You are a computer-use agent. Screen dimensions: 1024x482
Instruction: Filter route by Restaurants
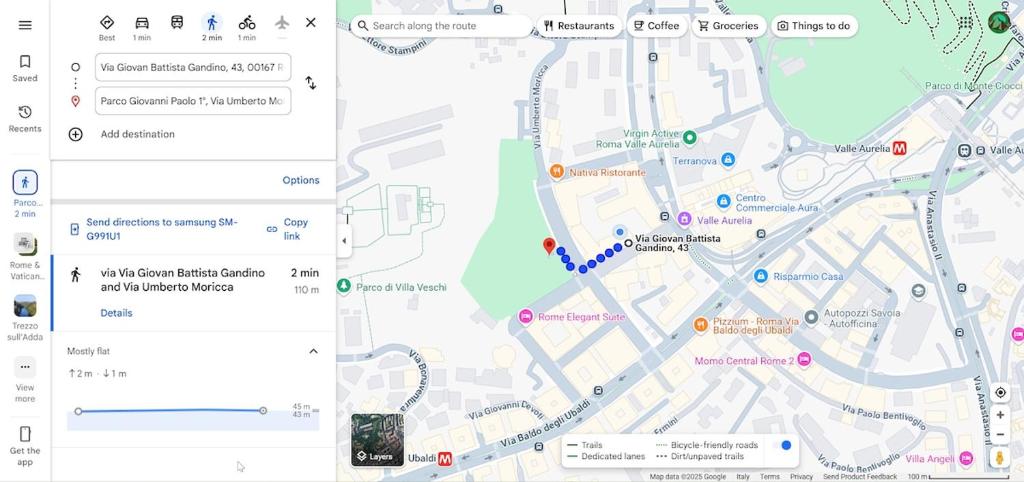578,26
